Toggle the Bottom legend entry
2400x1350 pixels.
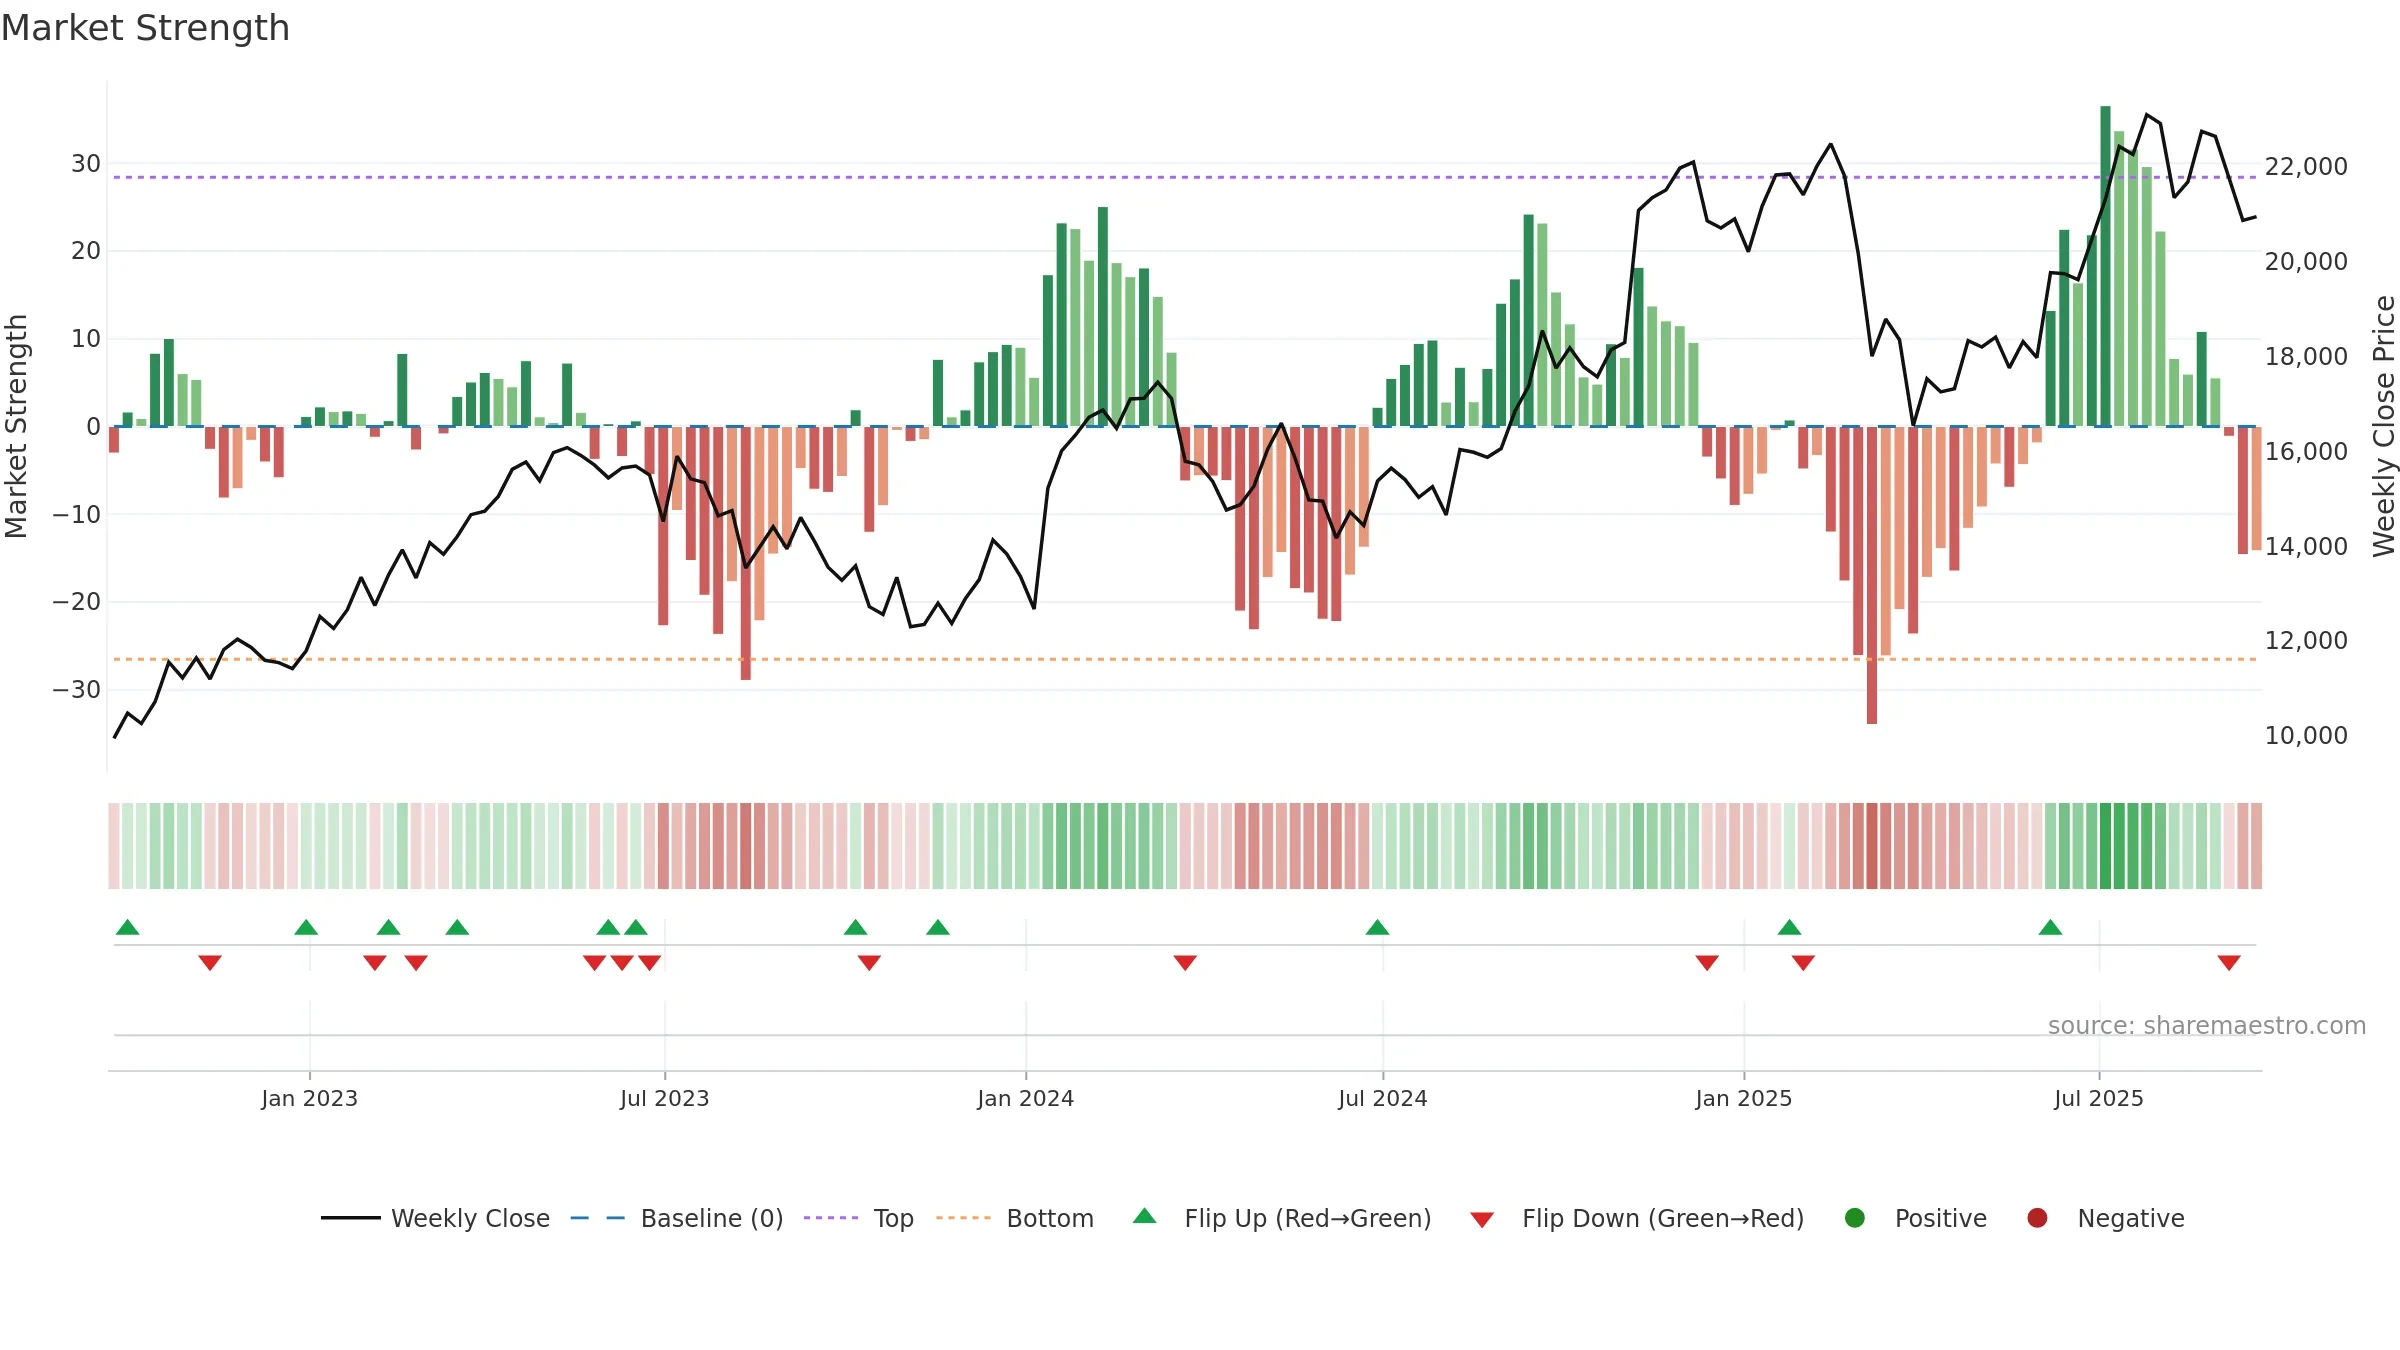point(1015,1218)
